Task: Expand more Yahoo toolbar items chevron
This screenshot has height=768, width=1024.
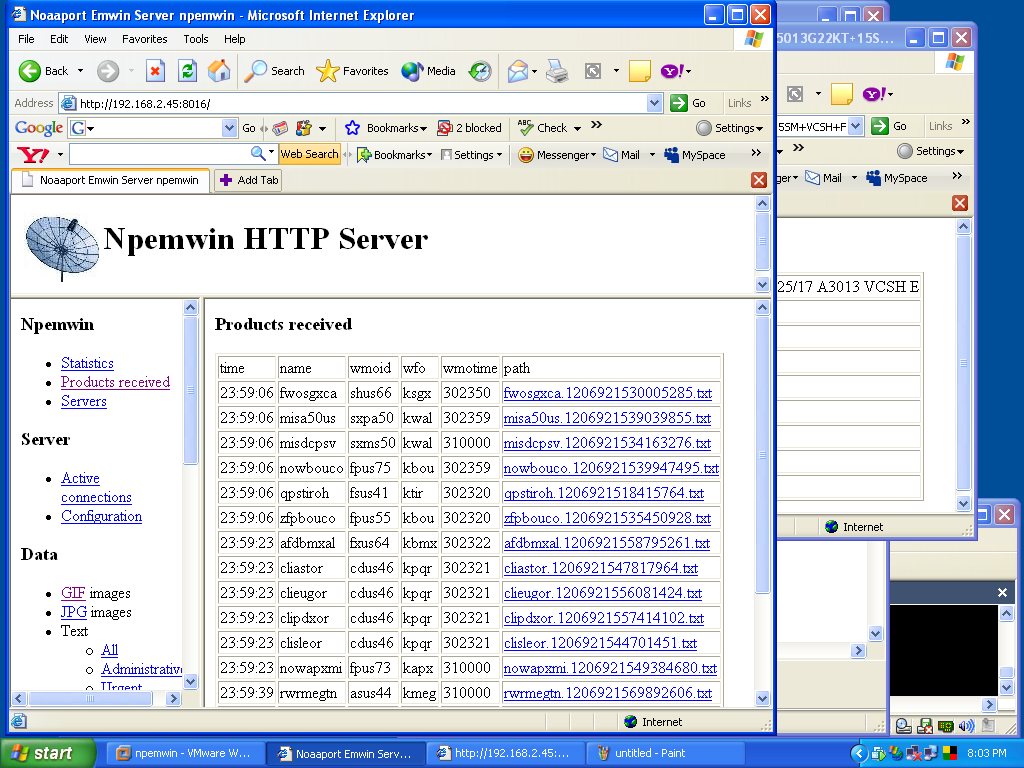Action: 756,153
